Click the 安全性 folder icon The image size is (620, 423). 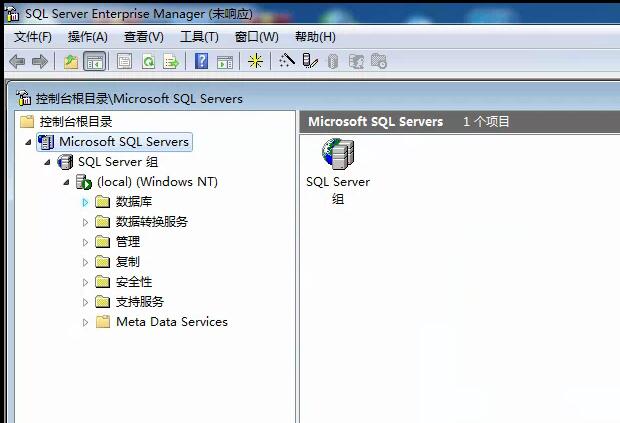[102, 281]
